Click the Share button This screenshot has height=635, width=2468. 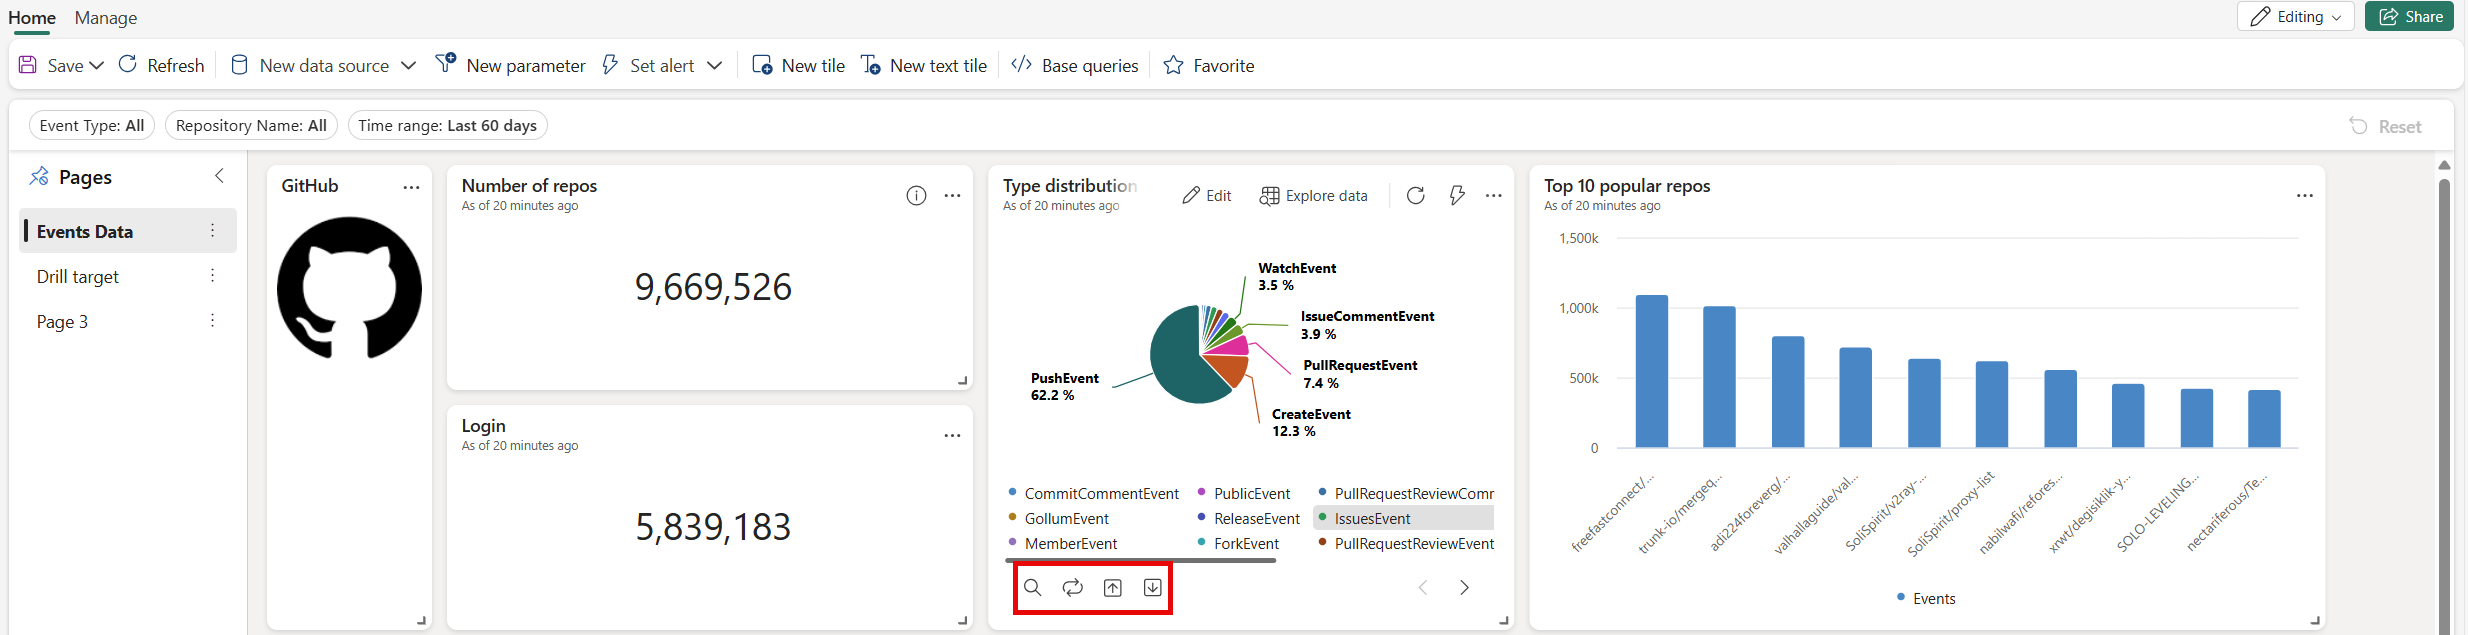coord(2409,17)
